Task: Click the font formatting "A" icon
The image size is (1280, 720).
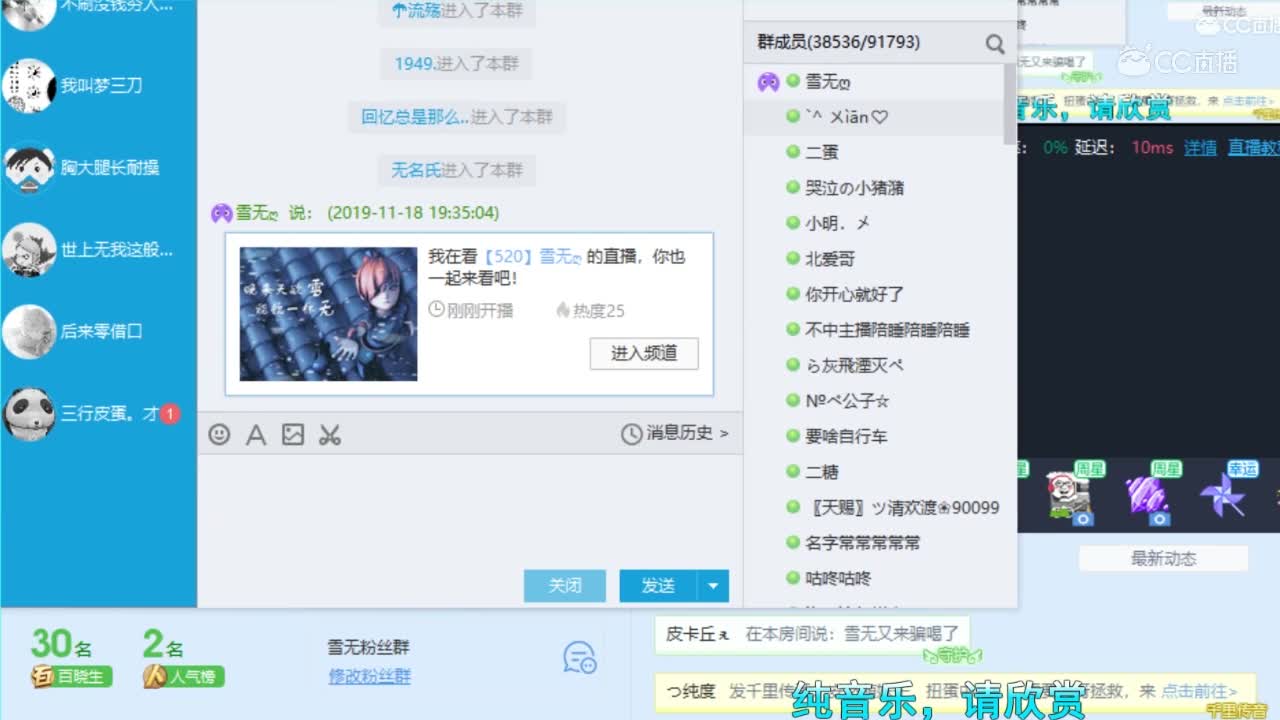Action: point(256,434)
